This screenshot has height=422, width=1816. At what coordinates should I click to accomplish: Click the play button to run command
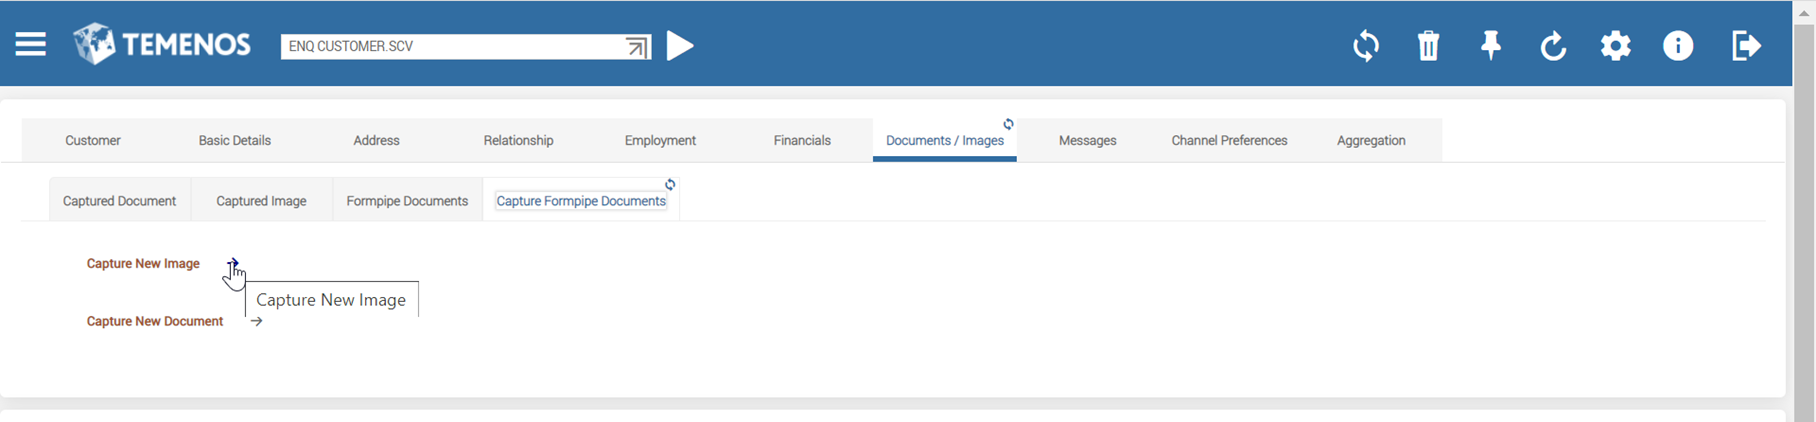tap(680, 46)
